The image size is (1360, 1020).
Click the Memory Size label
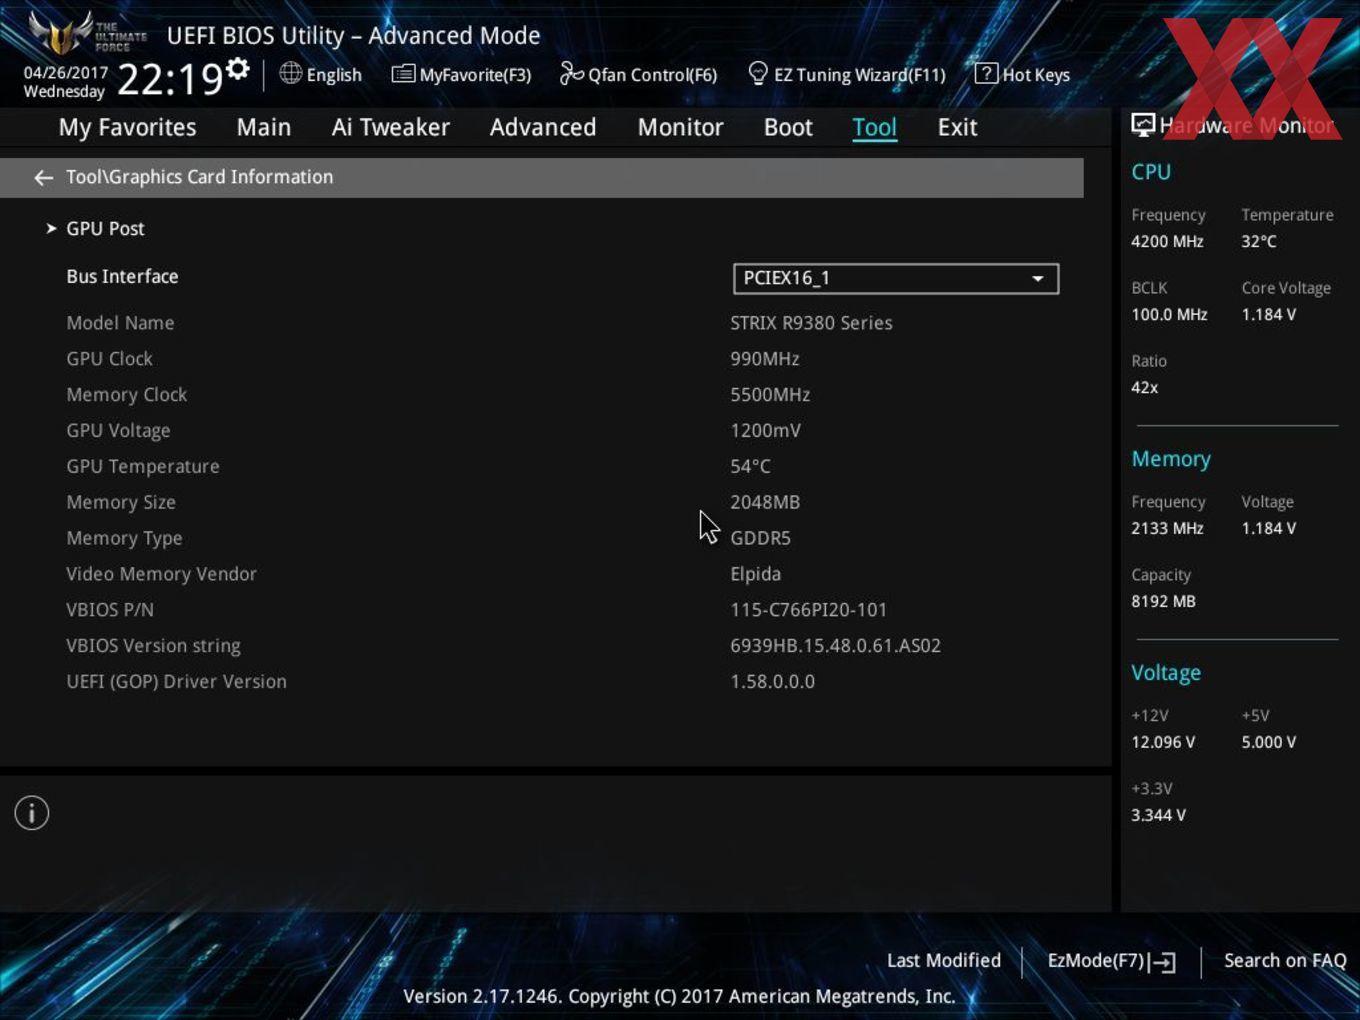pos(121,503)
